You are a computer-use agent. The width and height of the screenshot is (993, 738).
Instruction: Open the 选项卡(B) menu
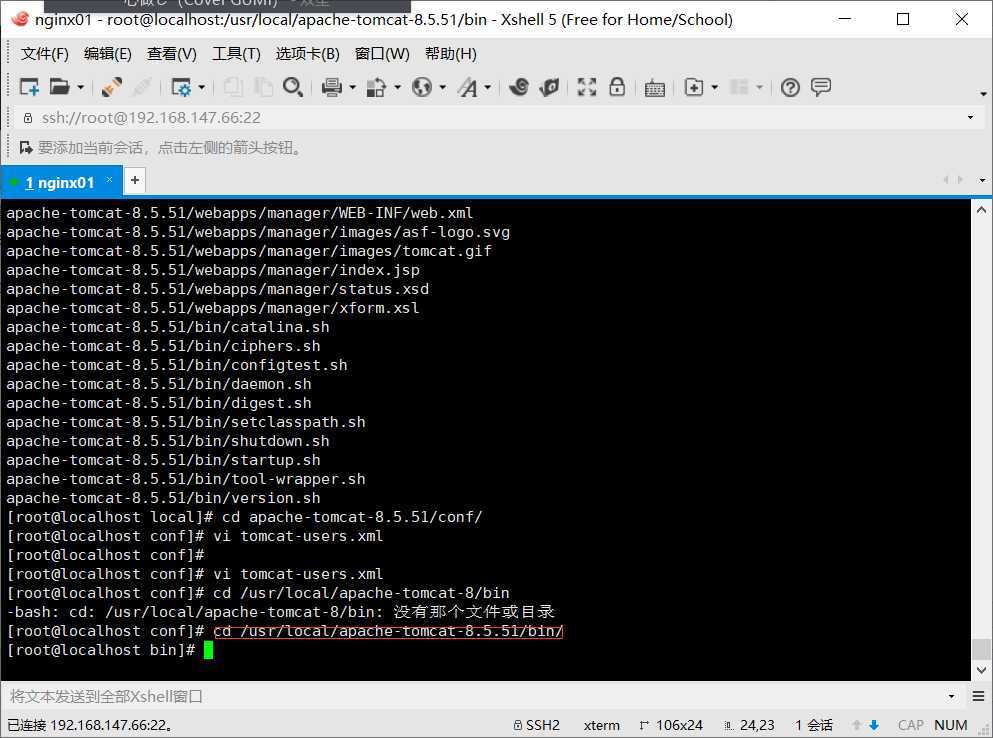(308, 54)
